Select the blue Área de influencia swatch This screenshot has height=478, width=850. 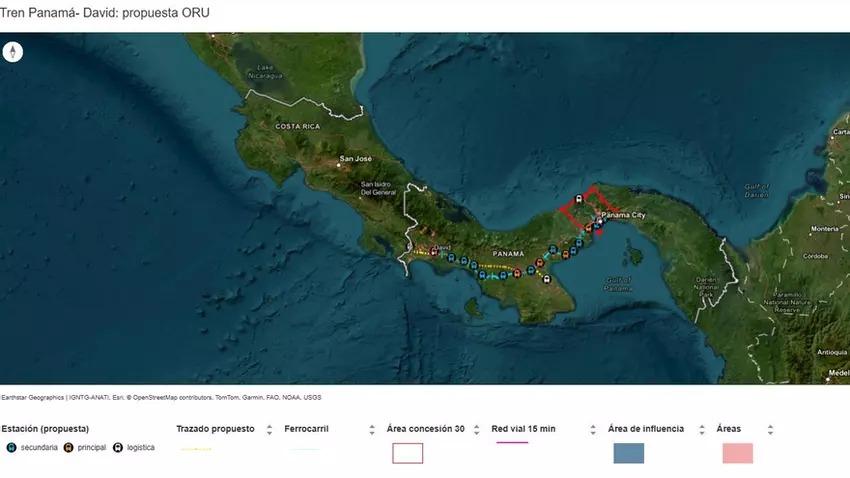point(628,453)
